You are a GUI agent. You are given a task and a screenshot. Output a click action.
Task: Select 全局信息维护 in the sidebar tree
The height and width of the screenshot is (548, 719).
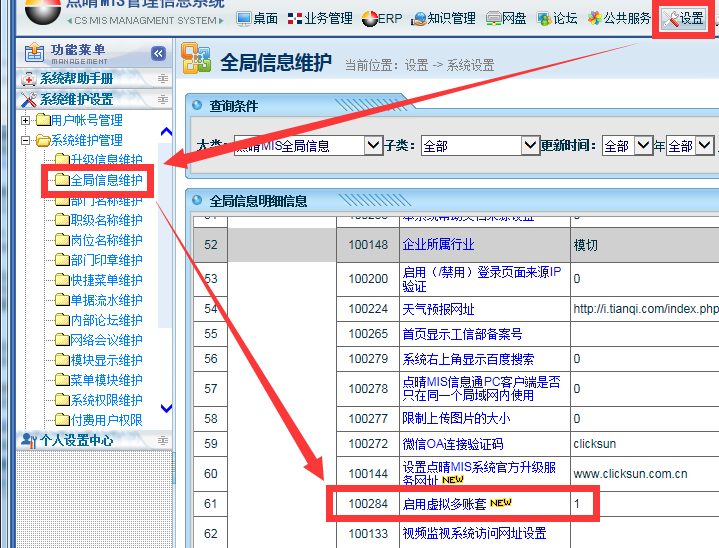coord(106,181)
